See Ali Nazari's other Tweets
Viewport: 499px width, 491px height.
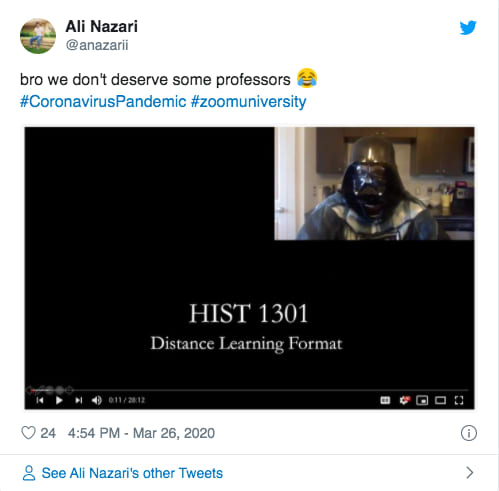[132, 473]
